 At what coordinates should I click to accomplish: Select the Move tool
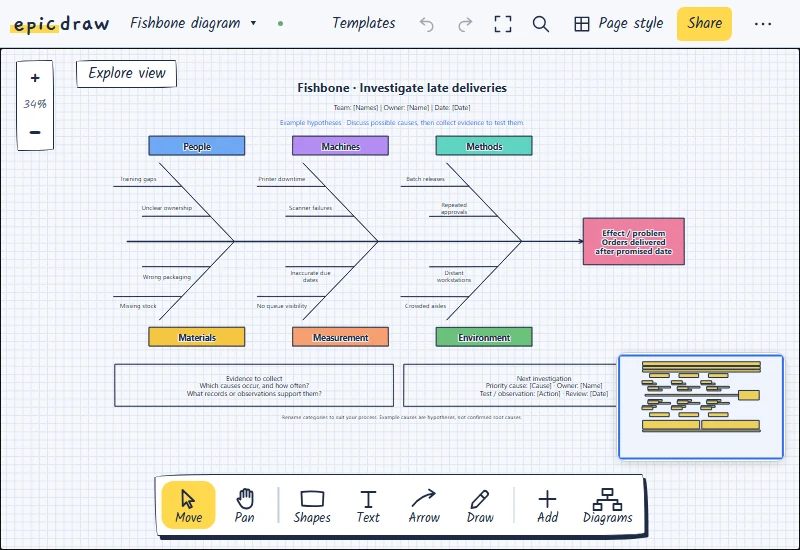pyautogui.click(x=188, y=505)
